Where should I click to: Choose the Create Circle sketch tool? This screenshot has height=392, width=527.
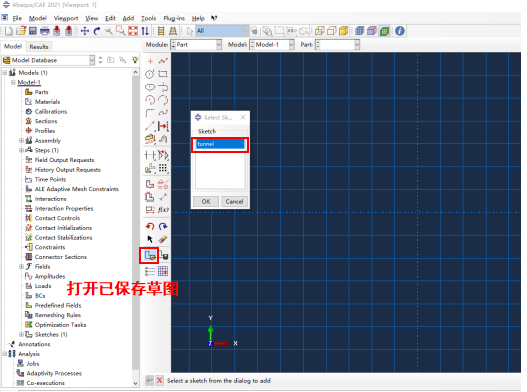[x=150, y=74]
